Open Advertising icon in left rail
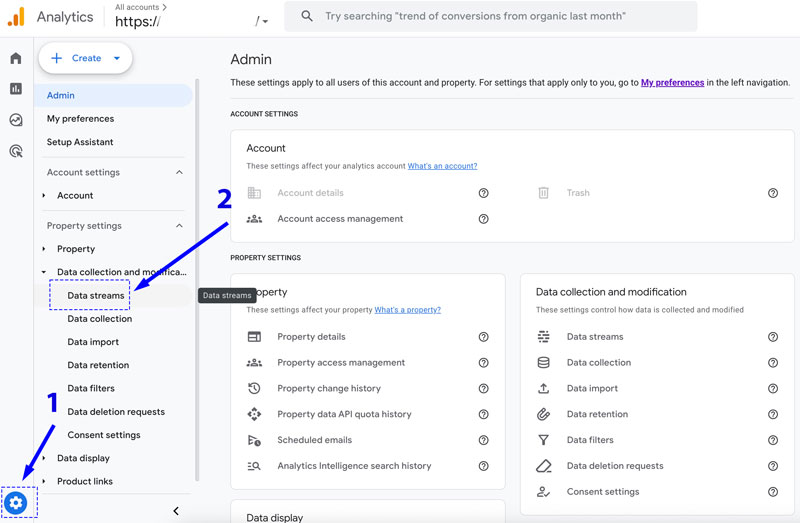The image size is (800, 523). point(16,151)
